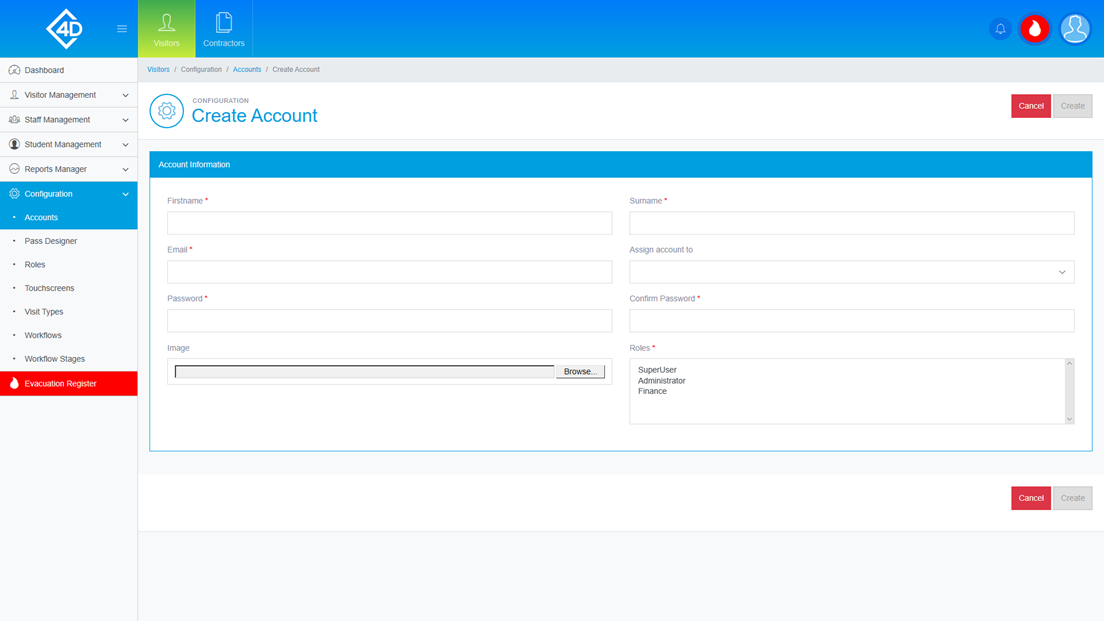The height and width of the screenshot is (621, 1104).
Task: Click the bottom Cancel button
Action: [1031, 498]
